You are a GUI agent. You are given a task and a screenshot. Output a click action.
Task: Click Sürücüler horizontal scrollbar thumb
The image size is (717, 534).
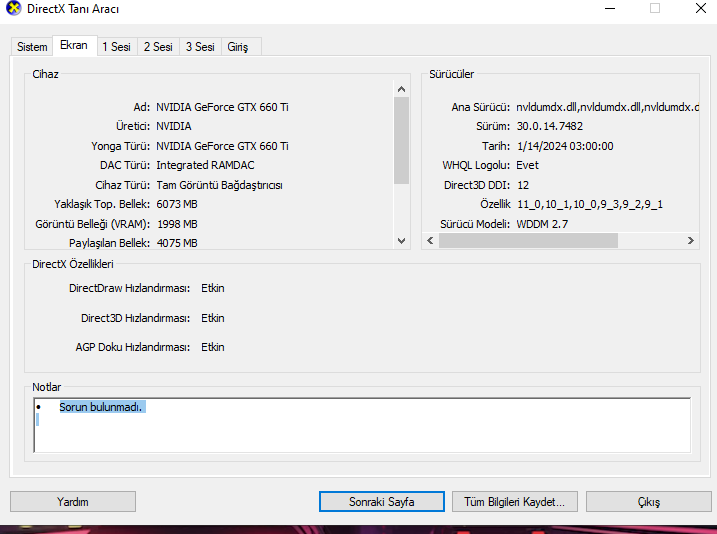528,240
